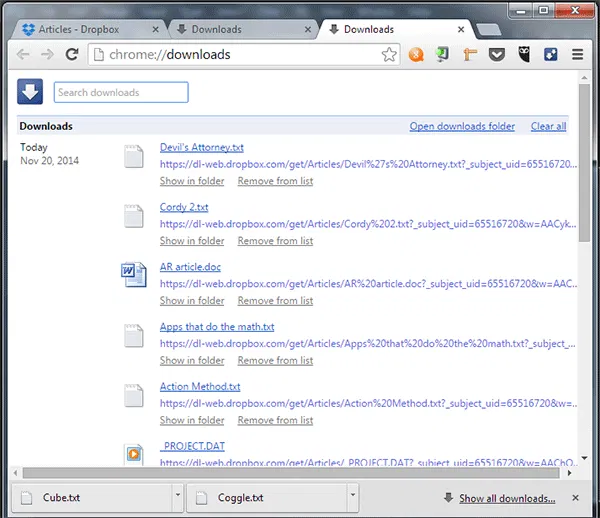Click the orange round extension icon
Screen dimensions: 600x518
[416, 55]
